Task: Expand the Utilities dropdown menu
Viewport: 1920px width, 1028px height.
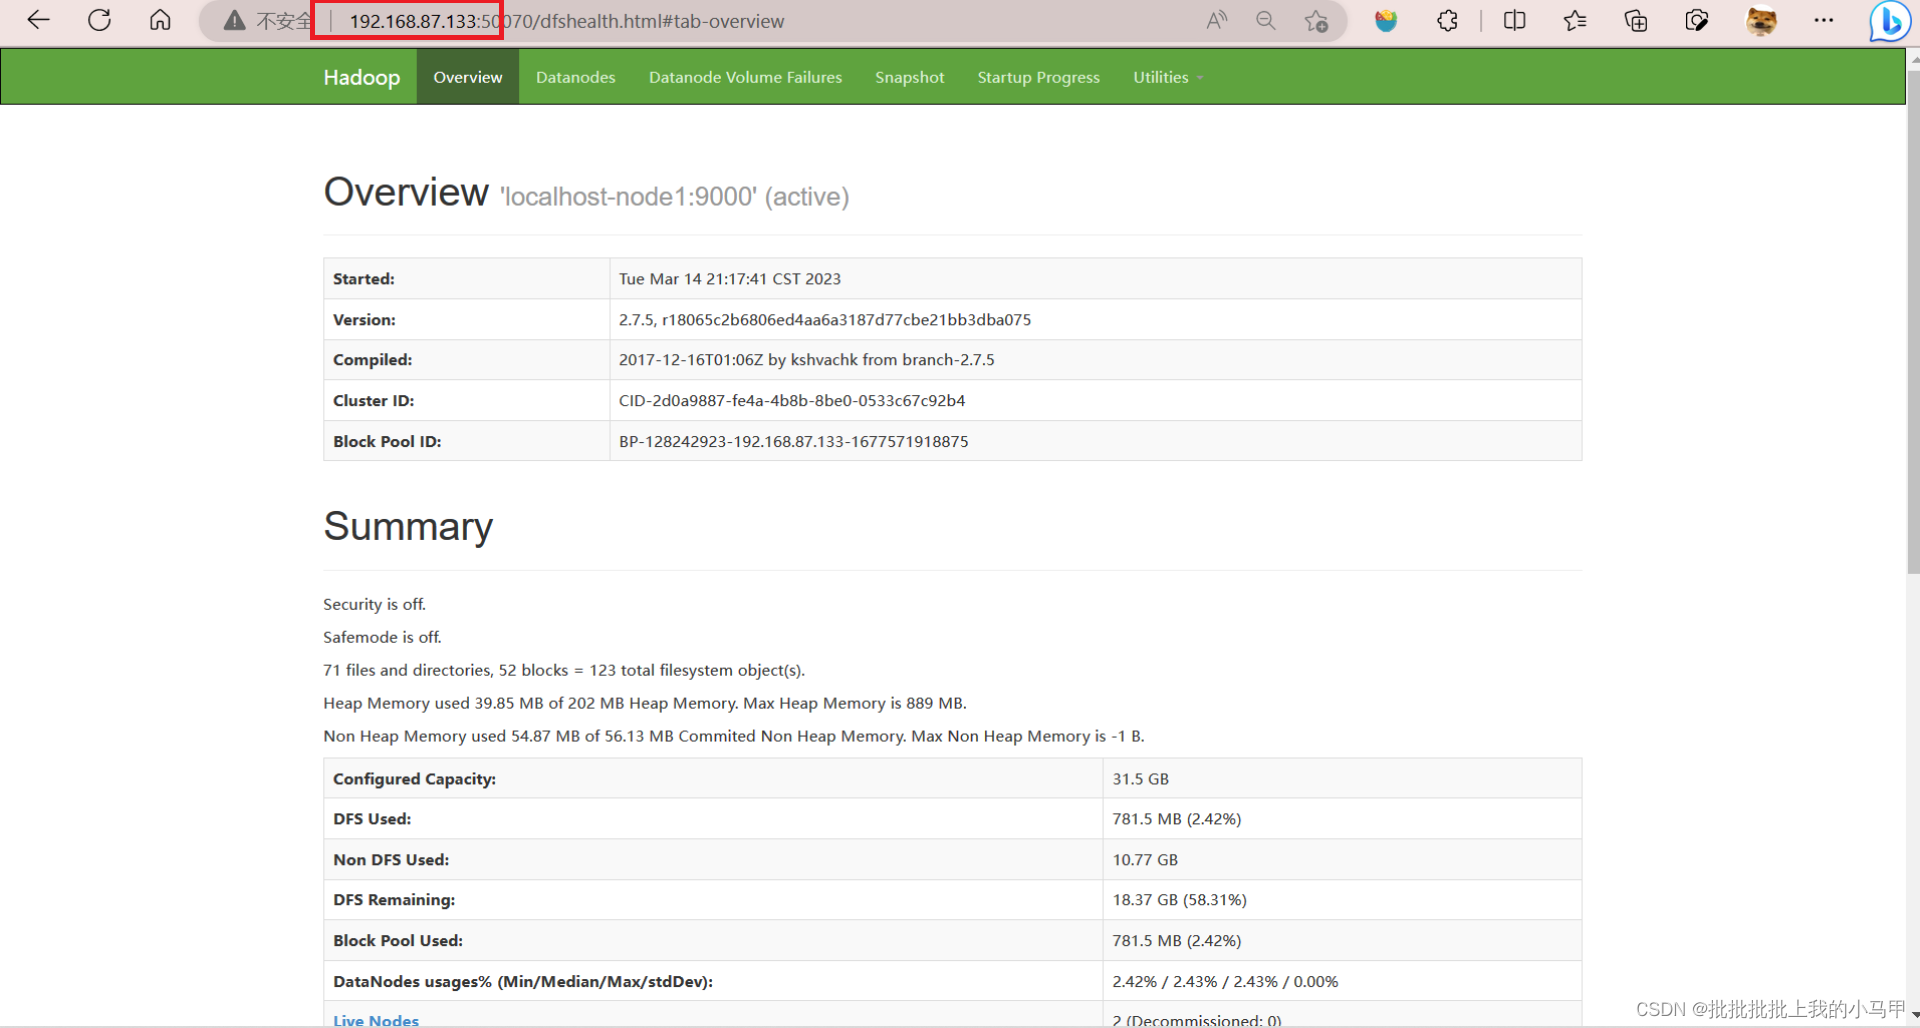Action: [1167, 77]
